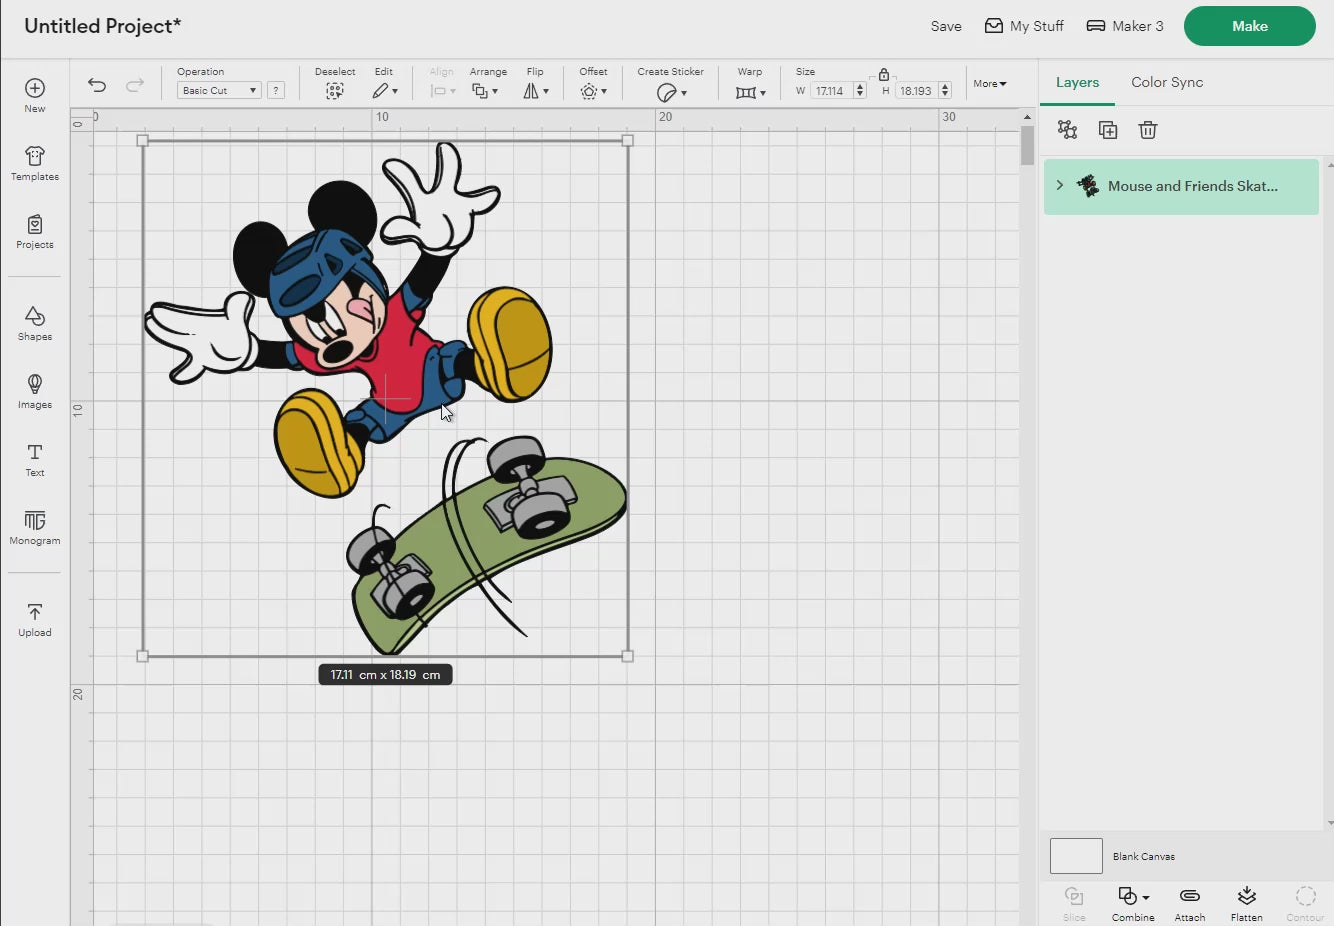Open the Flip dropdown
Viewport: 1334px width, 926px height.
click(x=536, y=91)
